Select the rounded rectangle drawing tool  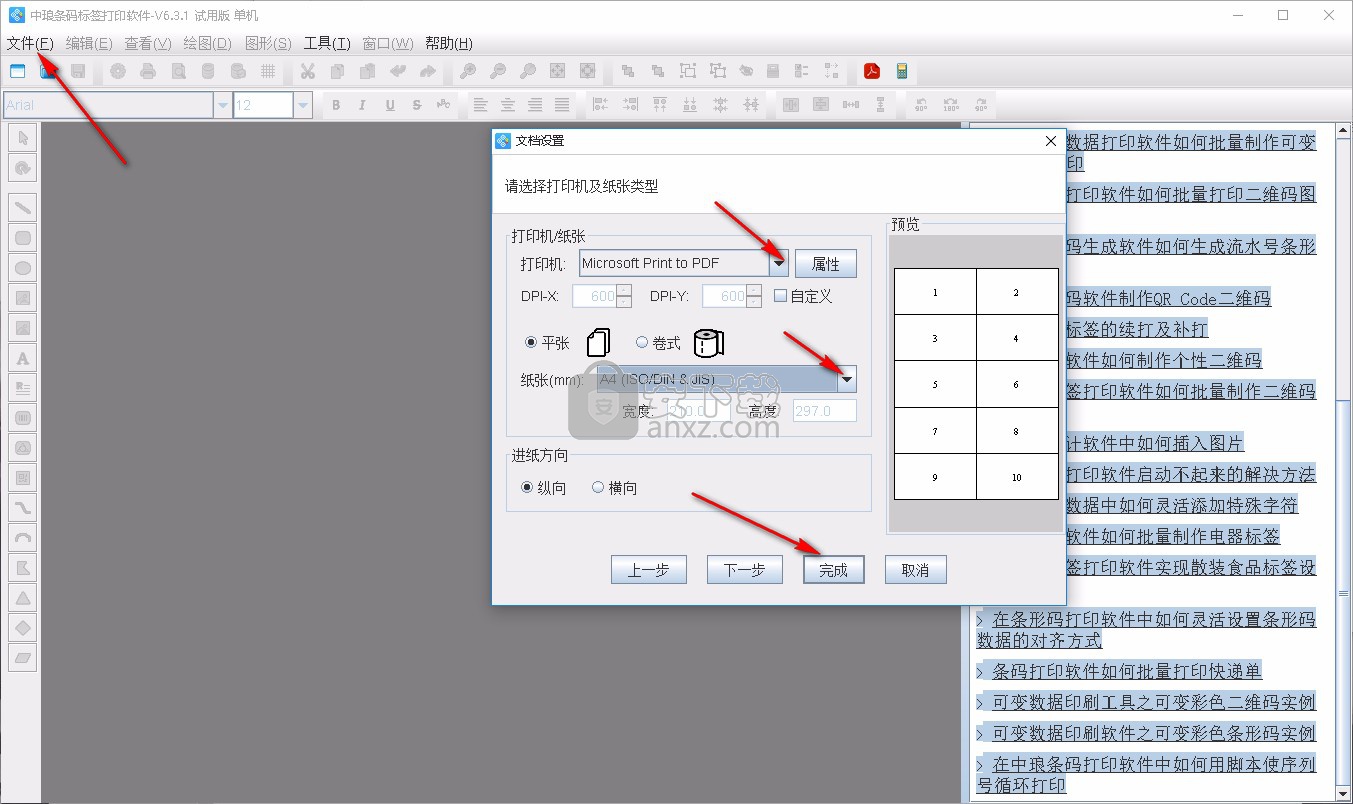pyautogui.click(x=23, y=238)
